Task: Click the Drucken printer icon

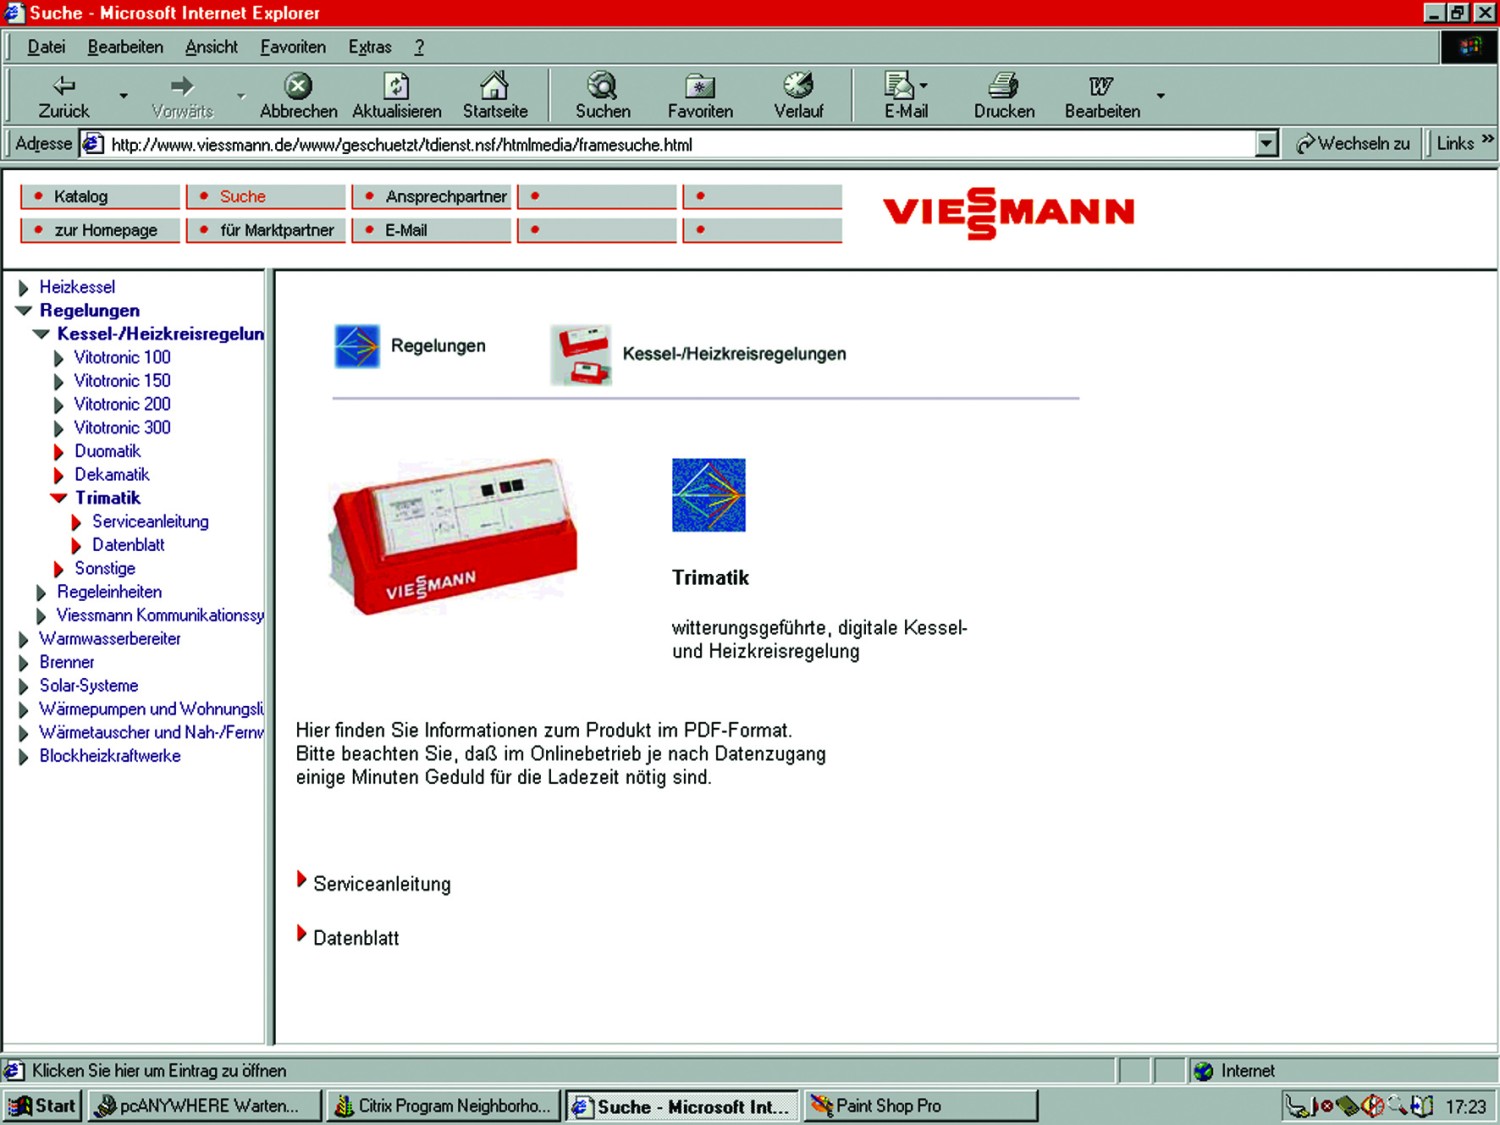Action: coord(1004,85)
